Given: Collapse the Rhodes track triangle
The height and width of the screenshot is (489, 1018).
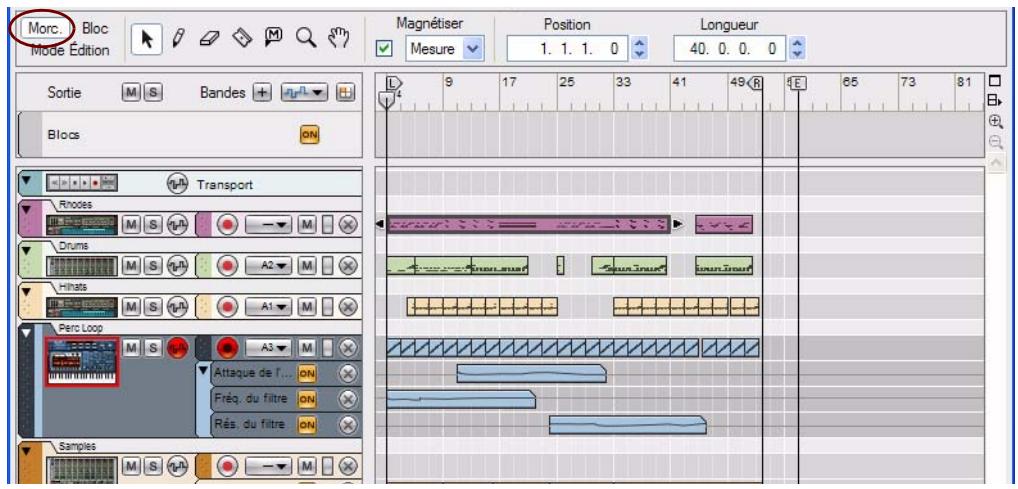Looking at the screenshot, I should [26, 209].
